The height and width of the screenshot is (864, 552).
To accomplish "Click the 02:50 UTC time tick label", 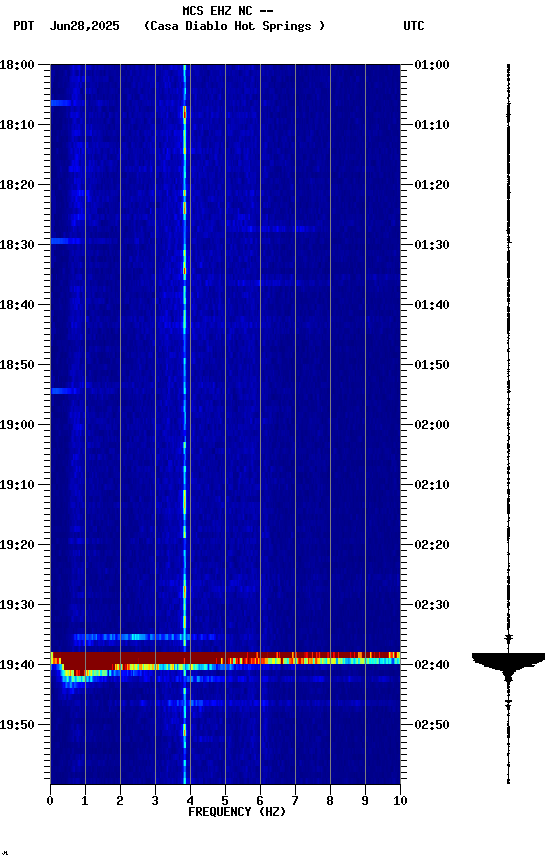I will 432,725.
